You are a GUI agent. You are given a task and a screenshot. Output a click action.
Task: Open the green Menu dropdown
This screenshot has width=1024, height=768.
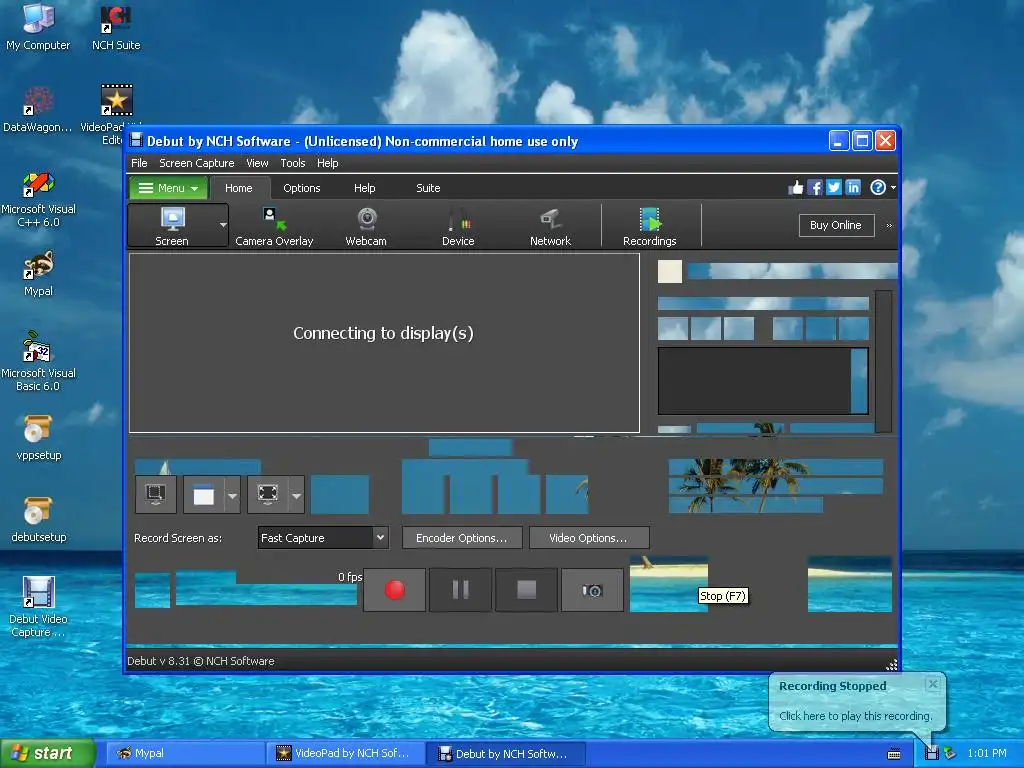click(168, 188)
